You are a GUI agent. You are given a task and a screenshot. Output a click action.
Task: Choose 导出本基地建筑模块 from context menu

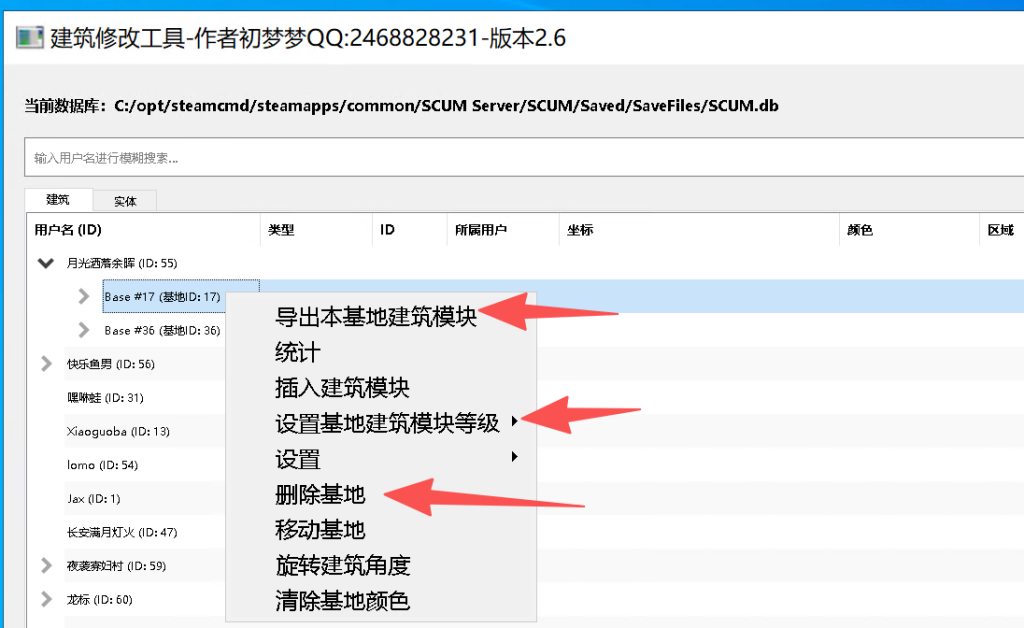[x=375, y=317]
